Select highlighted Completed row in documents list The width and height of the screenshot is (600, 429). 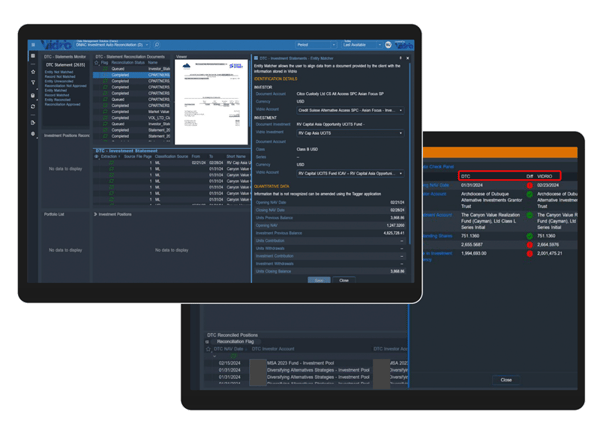tap(132, 75)
